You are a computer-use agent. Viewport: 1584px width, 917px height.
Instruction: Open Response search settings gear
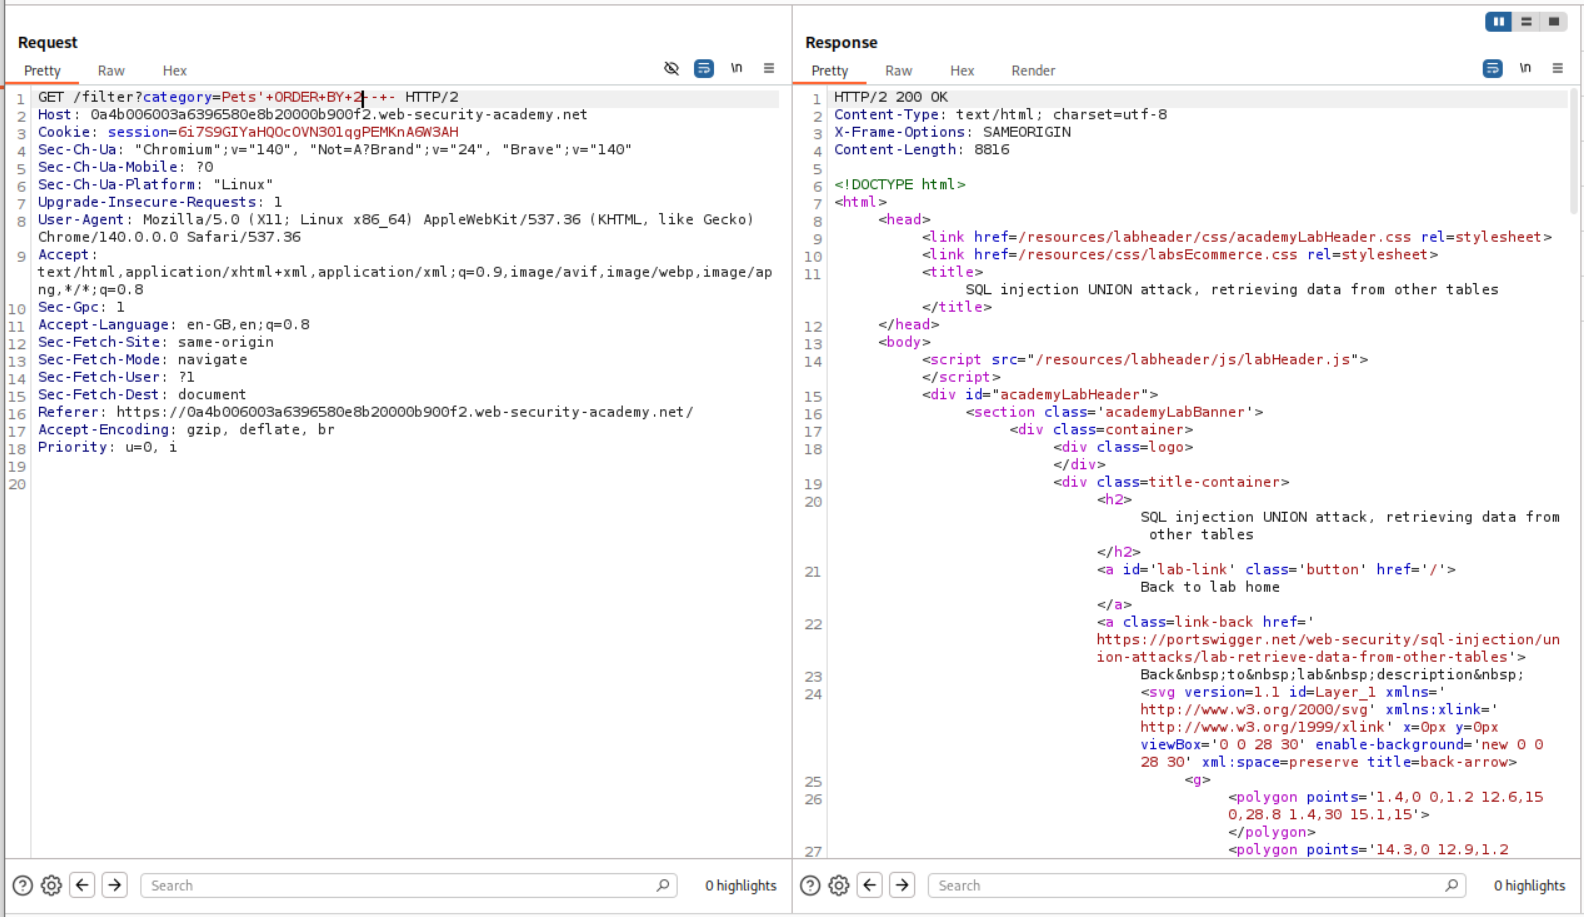pos(839,885)
